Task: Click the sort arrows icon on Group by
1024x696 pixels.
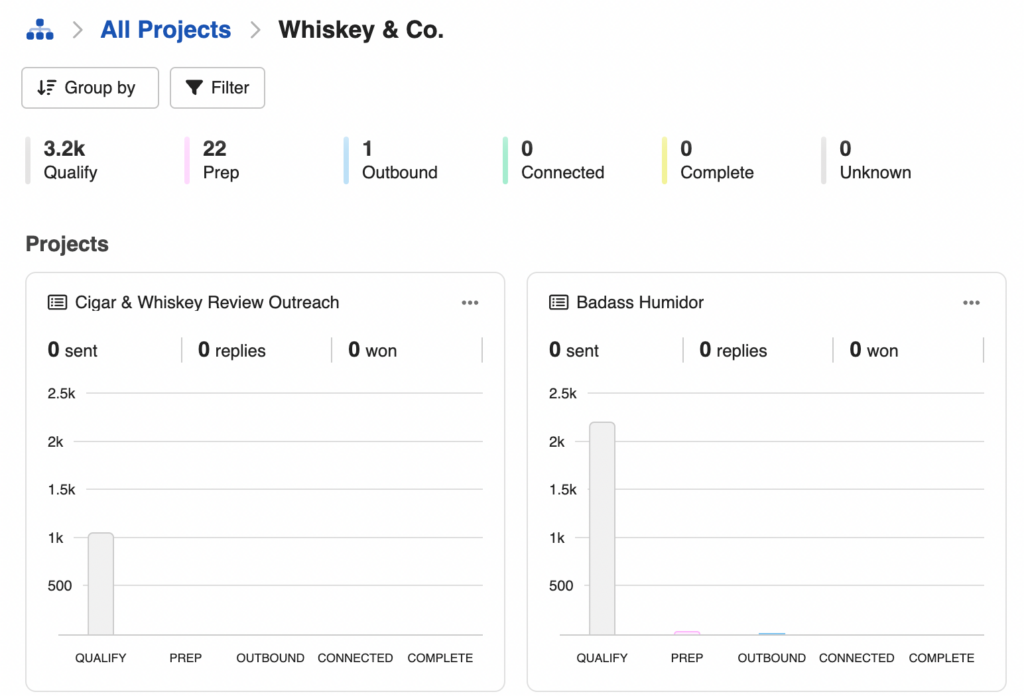Action: pos(45,88)
